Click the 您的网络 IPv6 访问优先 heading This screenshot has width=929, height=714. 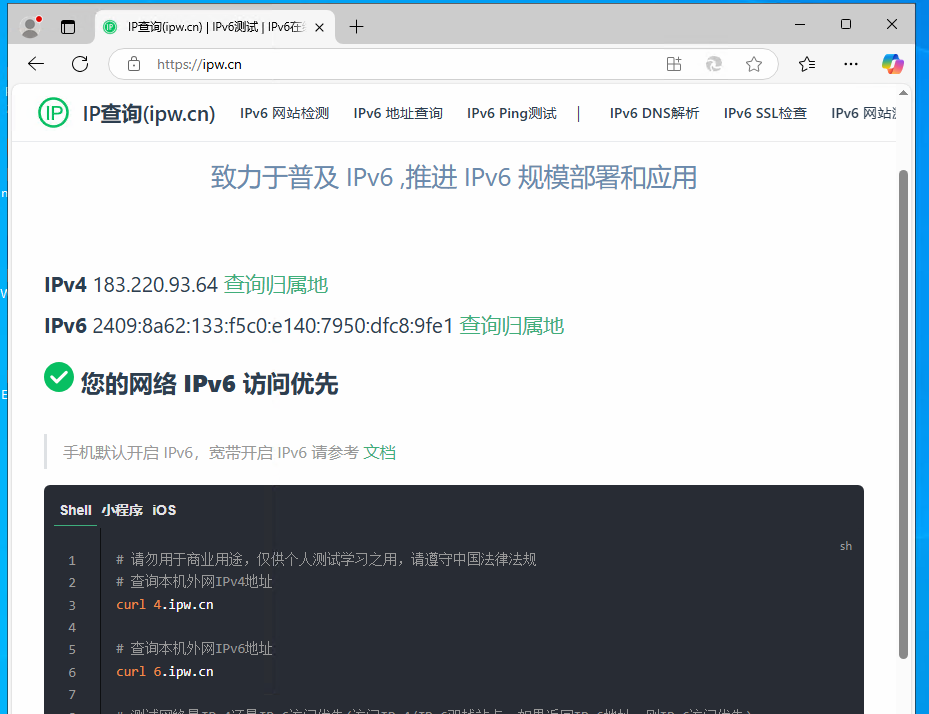pos(209,384)
